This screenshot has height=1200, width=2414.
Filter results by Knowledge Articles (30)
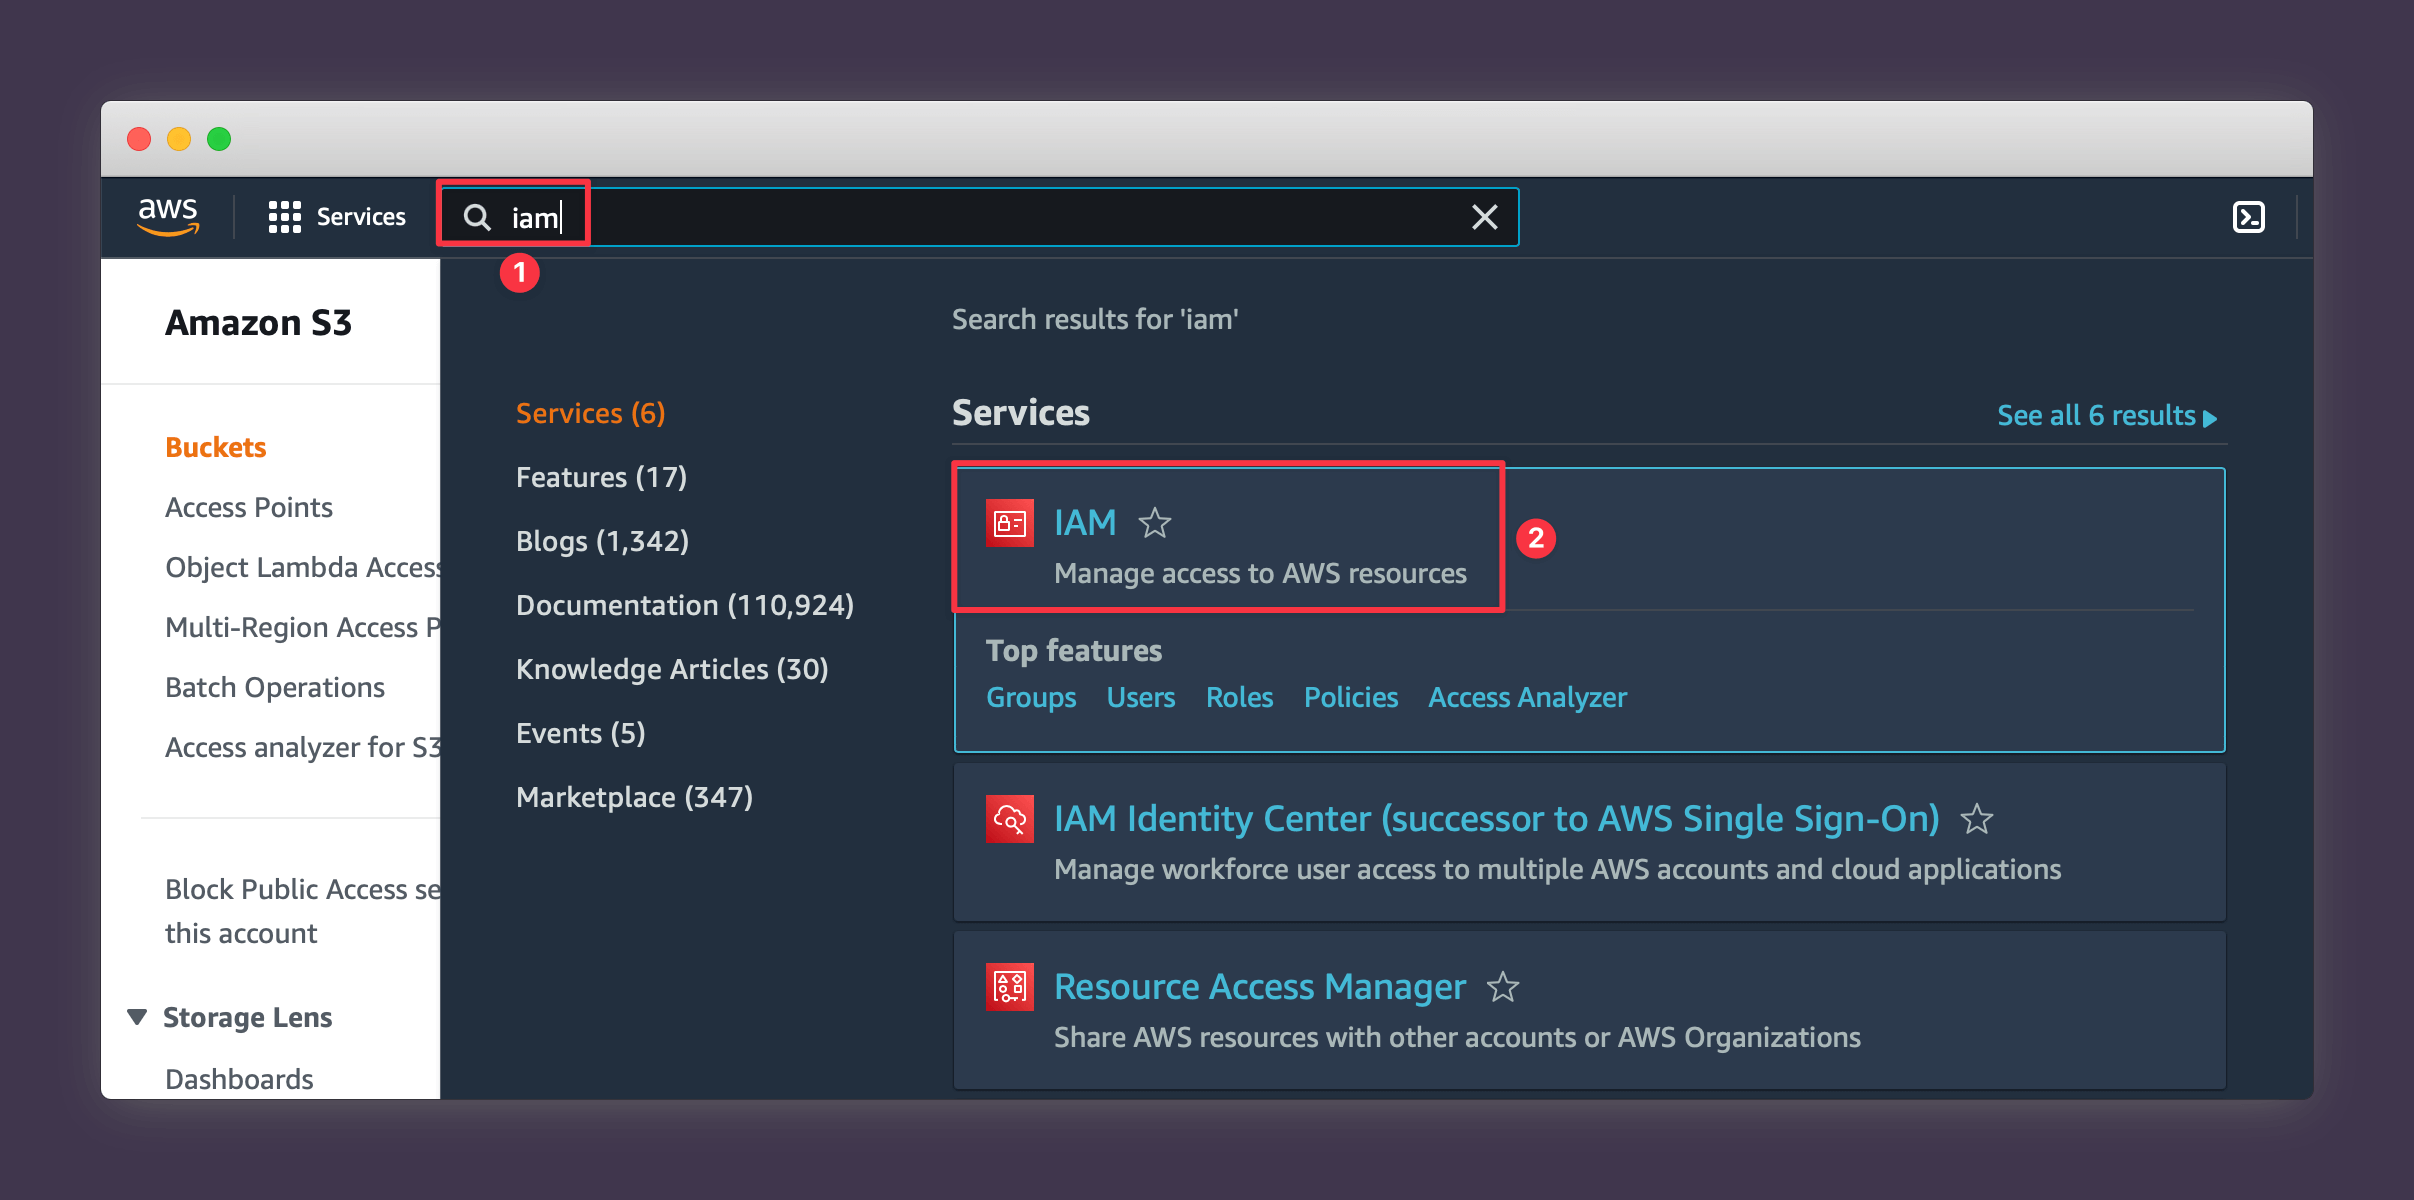pyautogui.click(x=672, y=669)
